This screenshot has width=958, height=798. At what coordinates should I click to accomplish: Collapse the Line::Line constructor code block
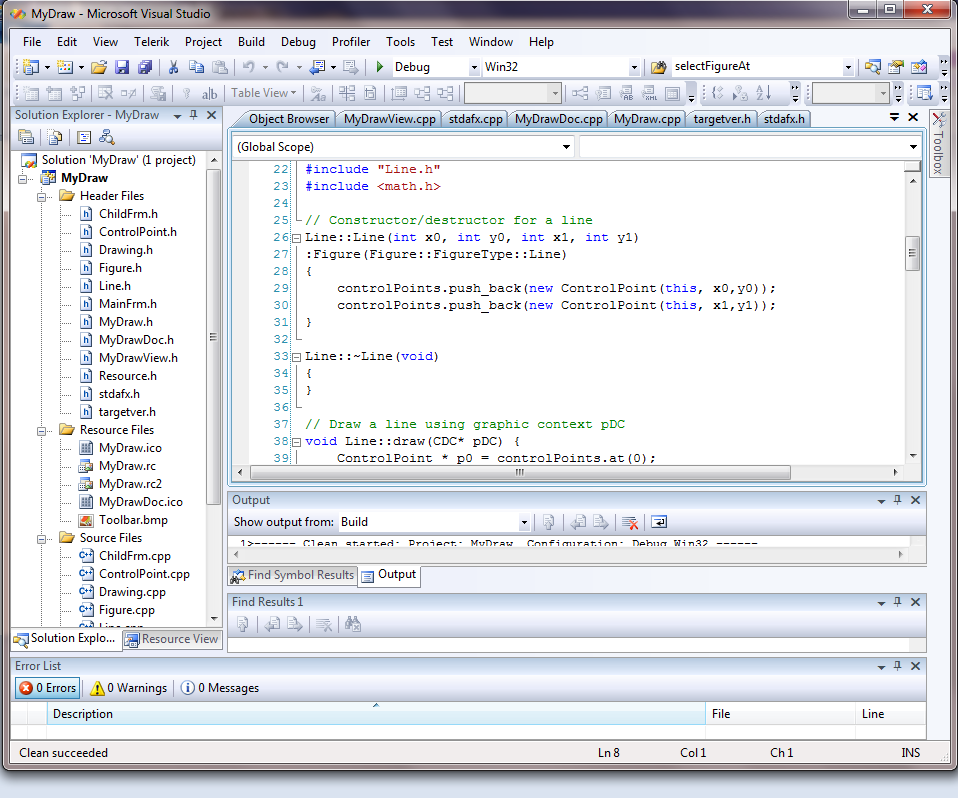pyautogui.click(x=296, y=238)
